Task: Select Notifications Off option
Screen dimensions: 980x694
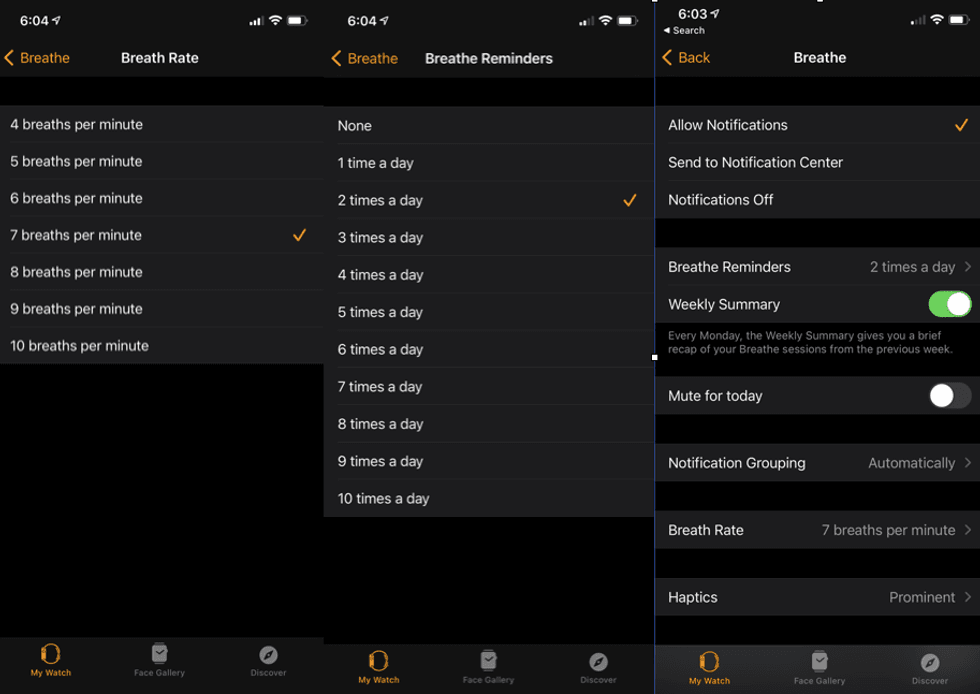Action: click(x=720, y=200)
